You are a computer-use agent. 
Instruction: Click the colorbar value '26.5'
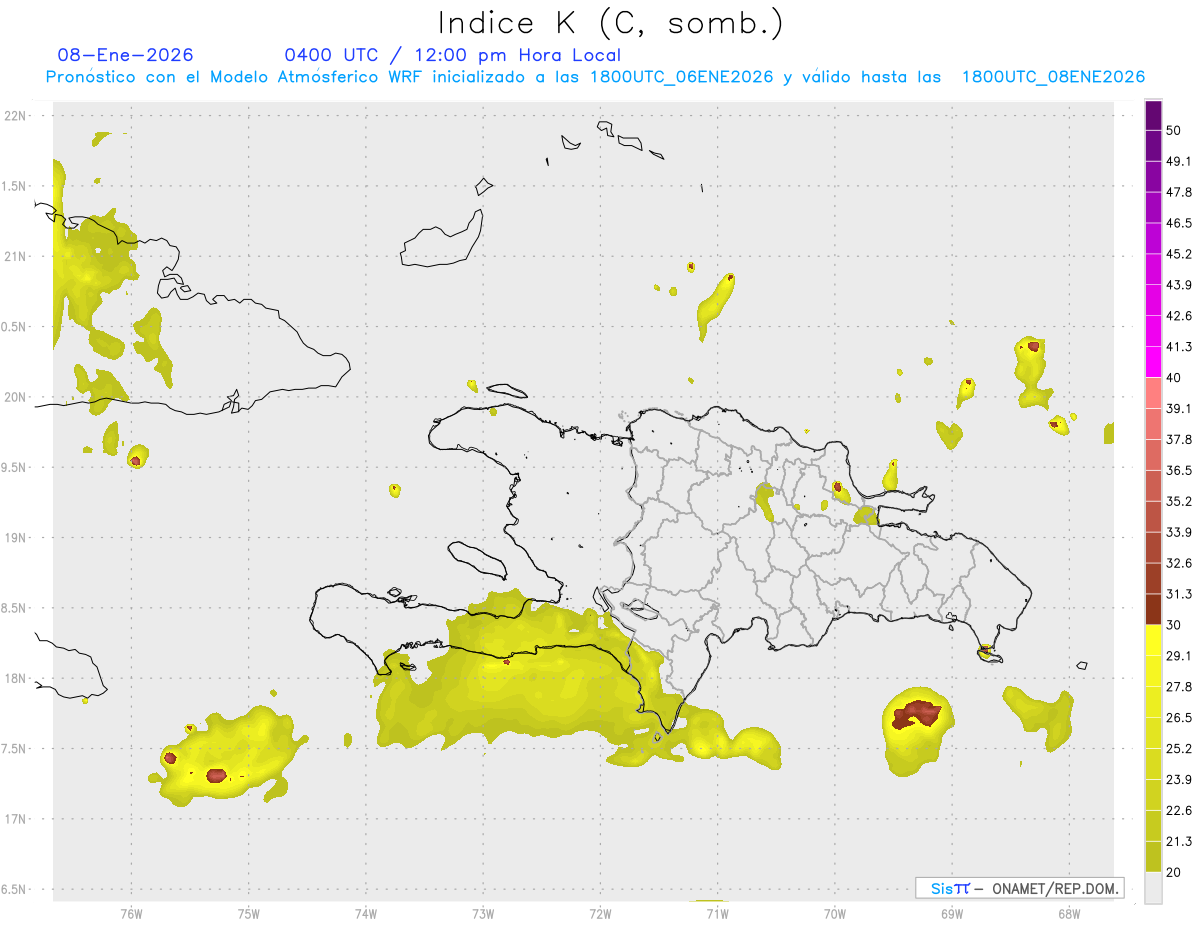pos(1179,718)
